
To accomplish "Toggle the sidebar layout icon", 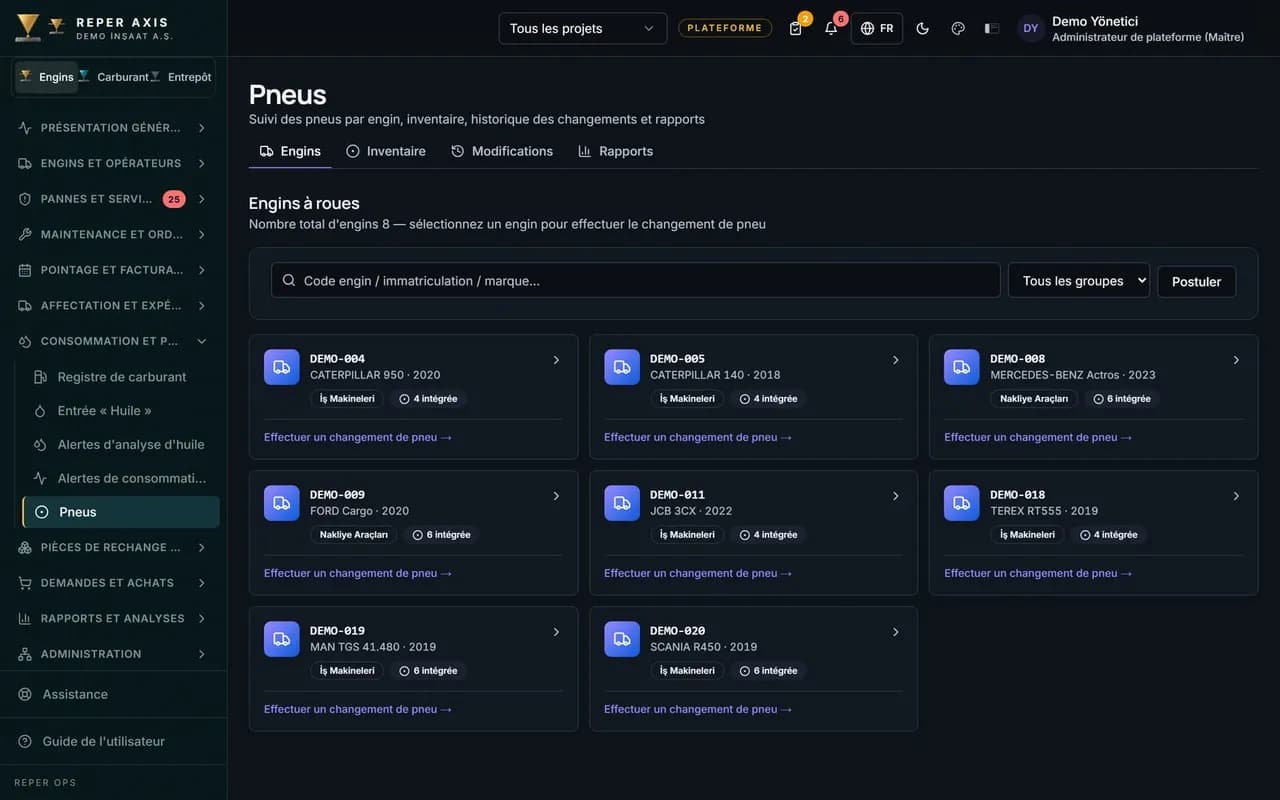I will [992, 28].
